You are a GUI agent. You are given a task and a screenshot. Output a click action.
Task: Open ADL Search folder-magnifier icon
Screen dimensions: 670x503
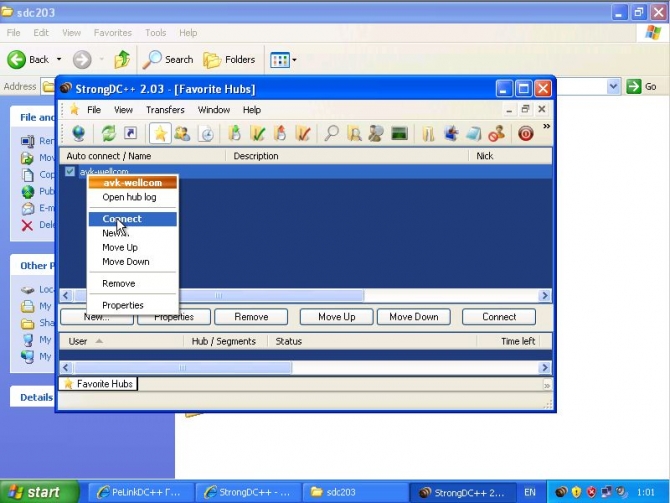(354, 134)
